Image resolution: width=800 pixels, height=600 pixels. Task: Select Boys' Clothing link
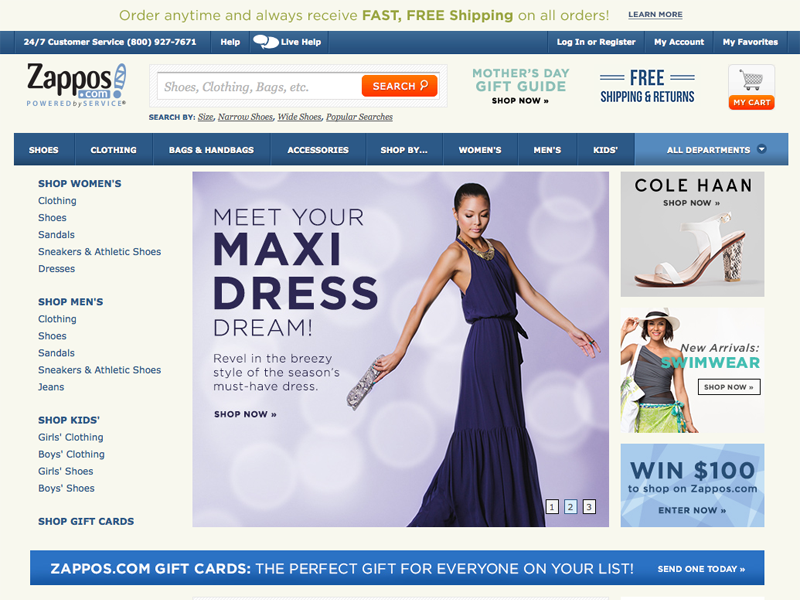point(71,454)
